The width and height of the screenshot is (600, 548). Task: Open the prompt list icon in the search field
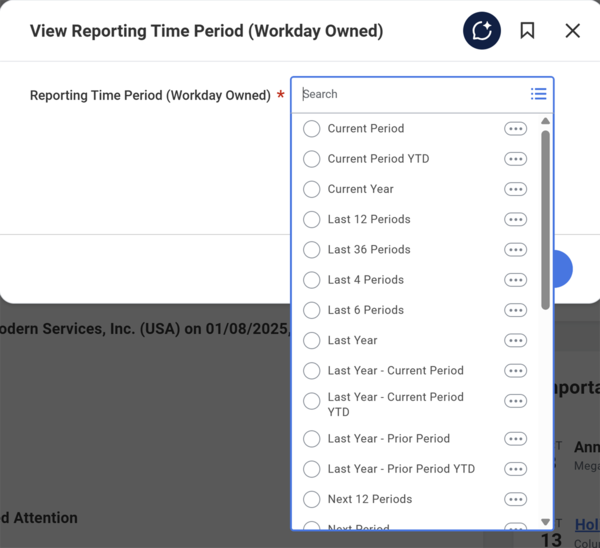click(x=538, y=94)
